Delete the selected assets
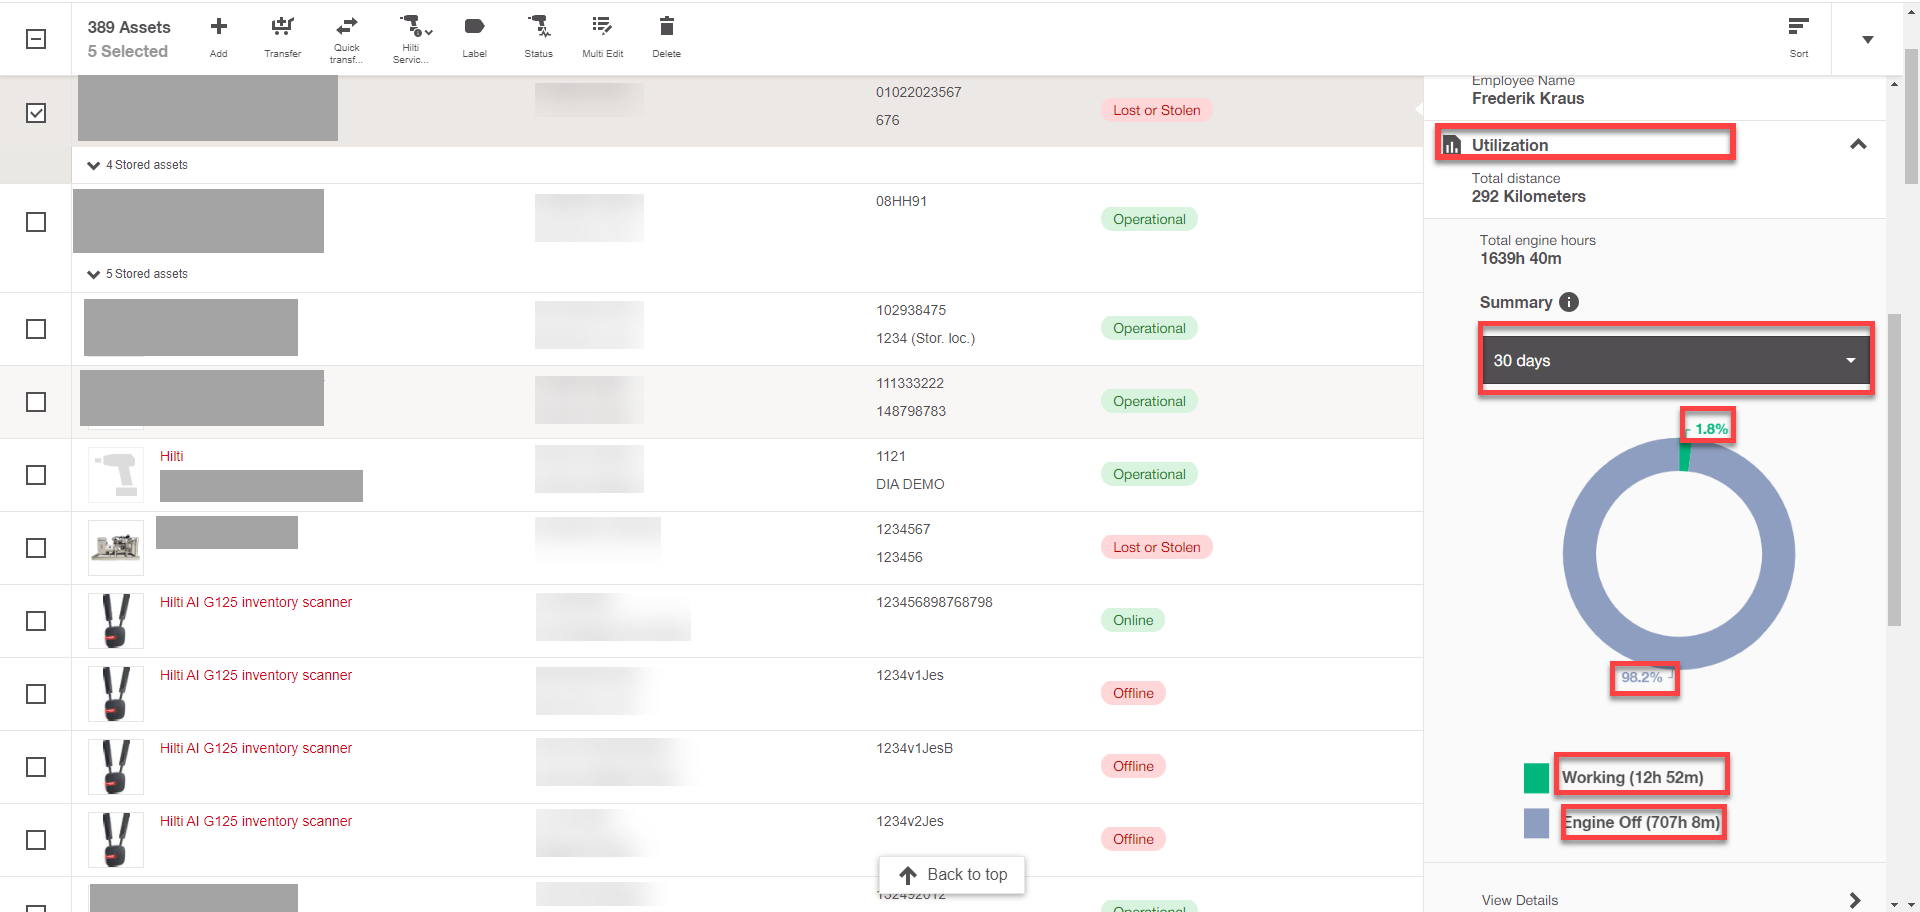 pos(666,28)
